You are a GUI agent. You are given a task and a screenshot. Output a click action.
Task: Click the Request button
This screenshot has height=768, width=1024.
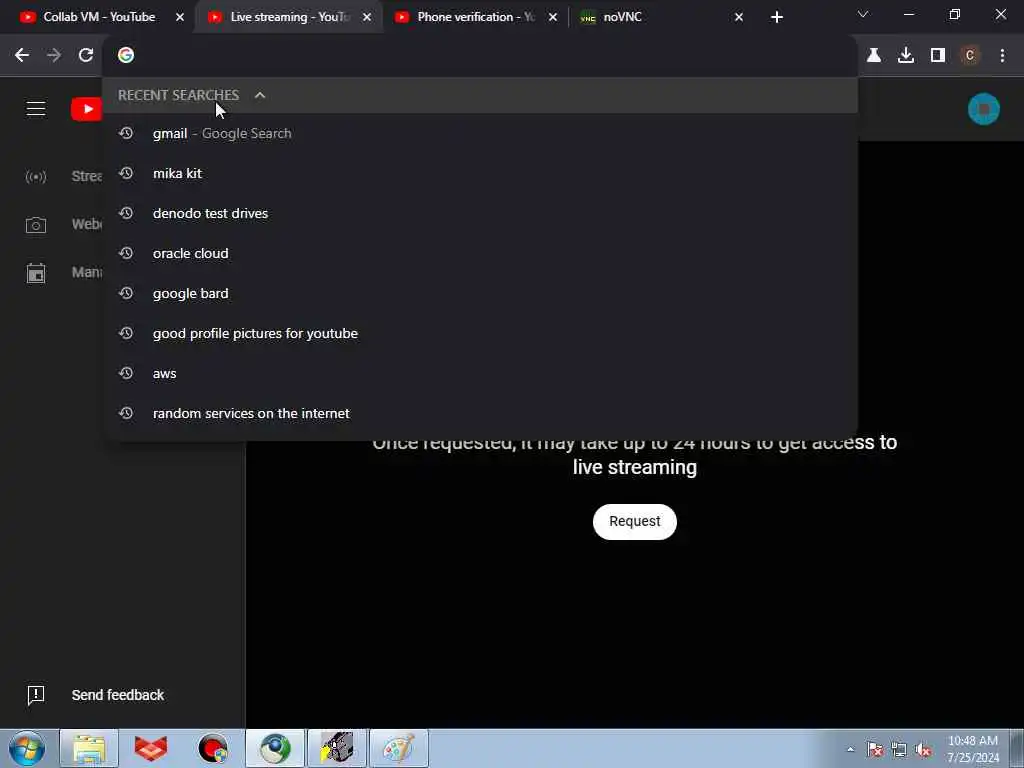(635, 521)
